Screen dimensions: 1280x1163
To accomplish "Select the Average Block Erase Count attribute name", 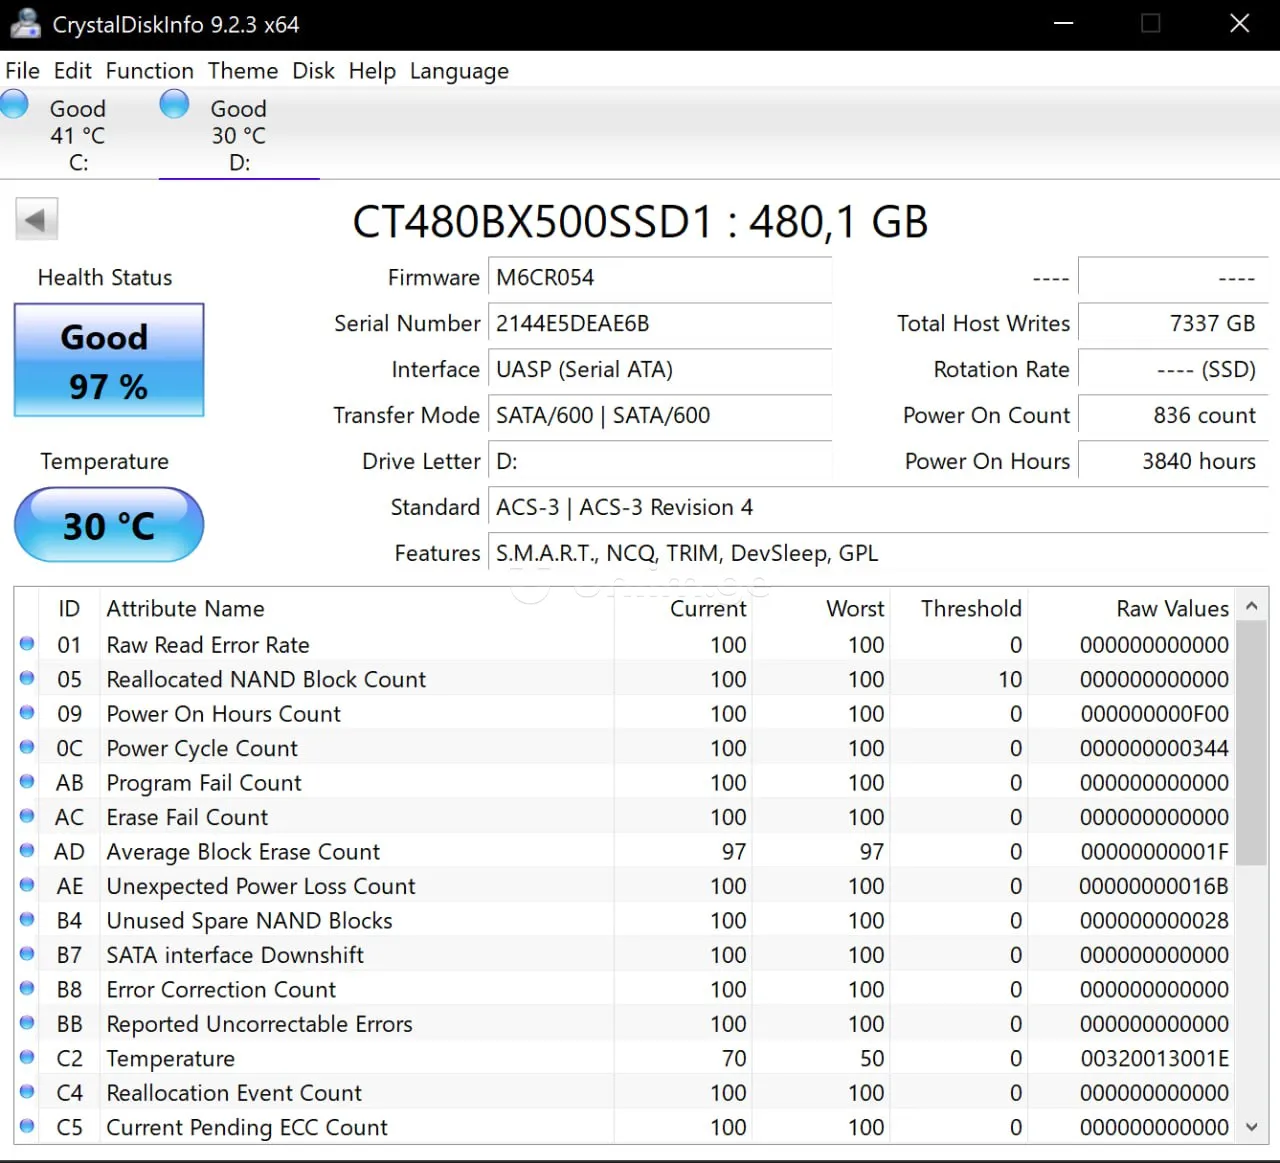I will pos(243,852).
